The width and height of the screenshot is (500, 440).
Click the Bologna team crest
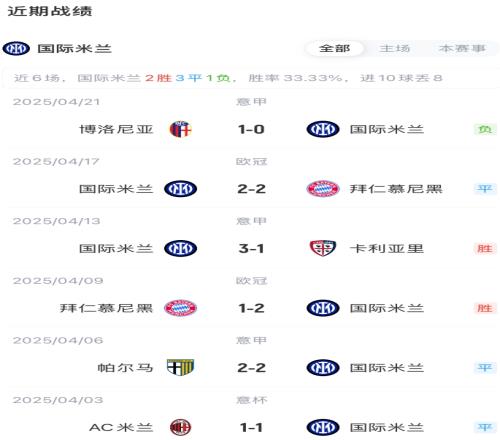tap(180, 129)
